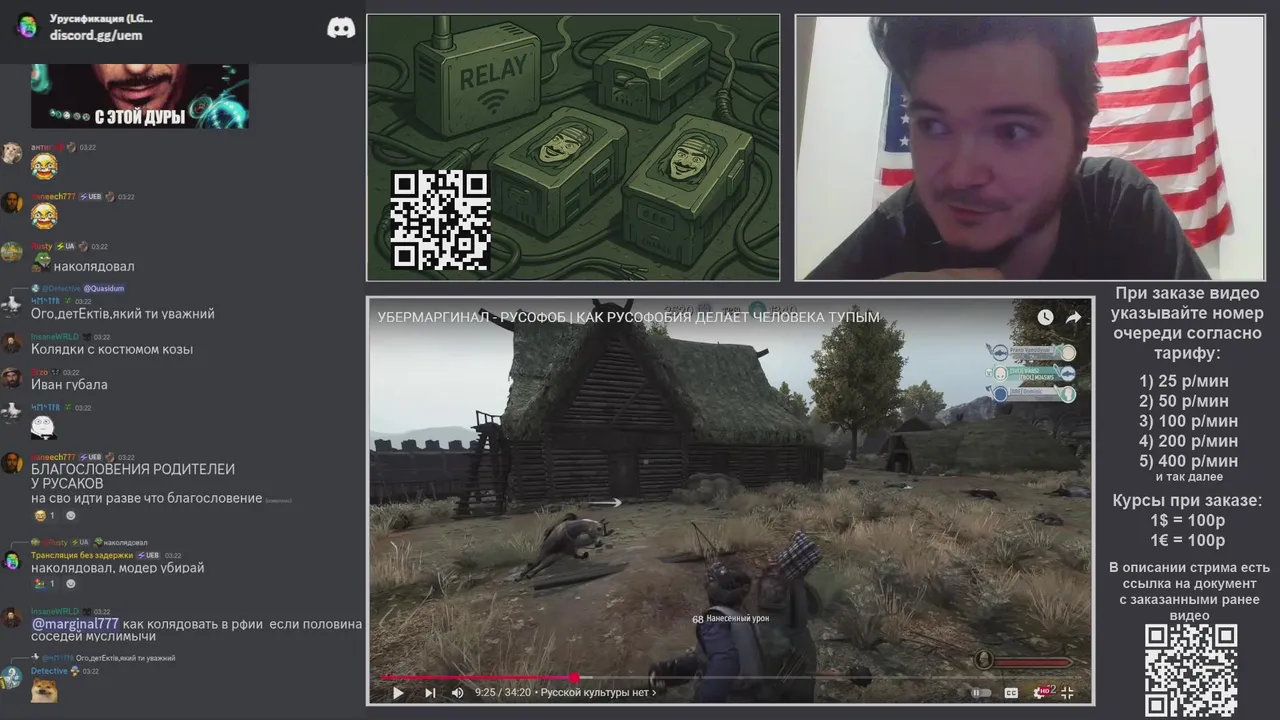This screenshot has width=1280, height=720.
Task: Open the server avatar beside discord.gg/uem
Action: pyautogui.click(x=27, y=27)
